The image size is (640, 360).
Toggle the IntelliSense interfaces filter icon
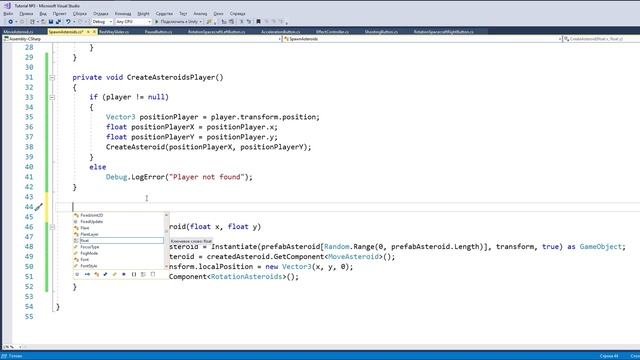(87, 274)
